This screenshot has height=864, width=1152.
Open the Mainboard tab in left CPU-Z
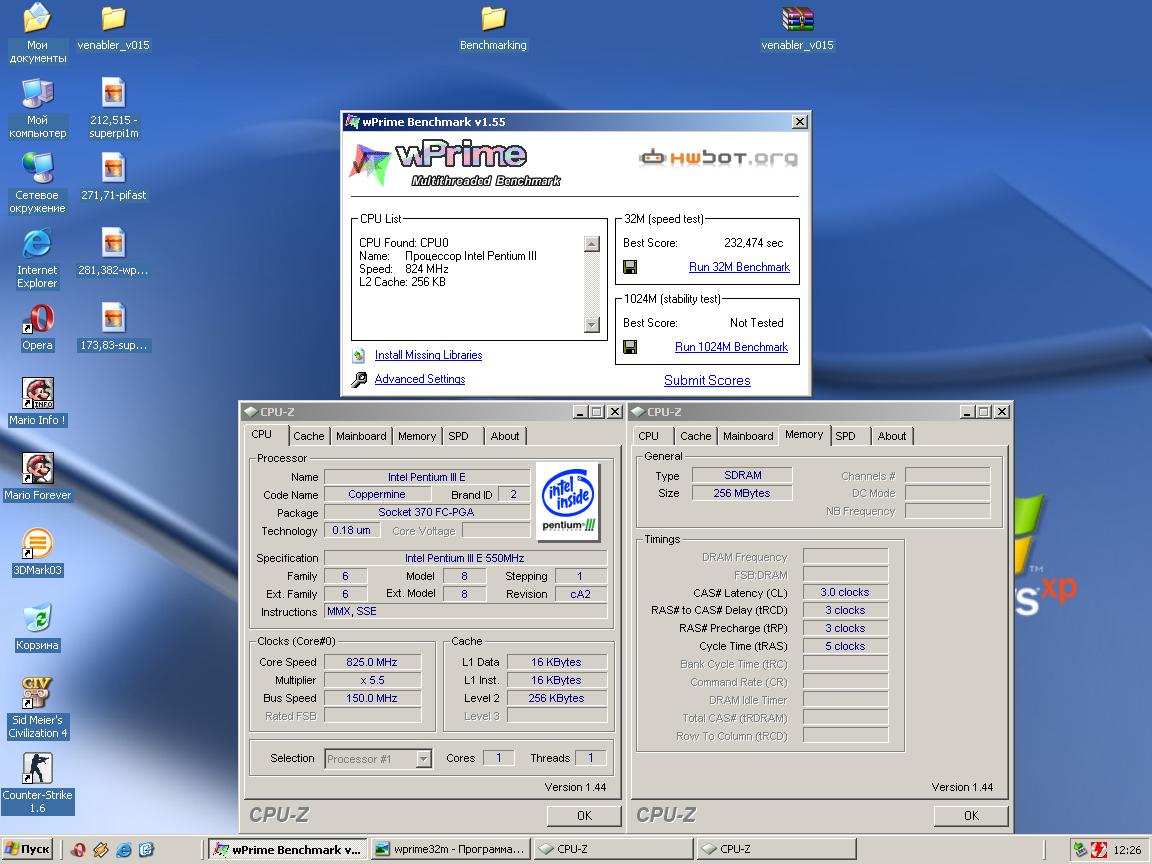point(361,436)
